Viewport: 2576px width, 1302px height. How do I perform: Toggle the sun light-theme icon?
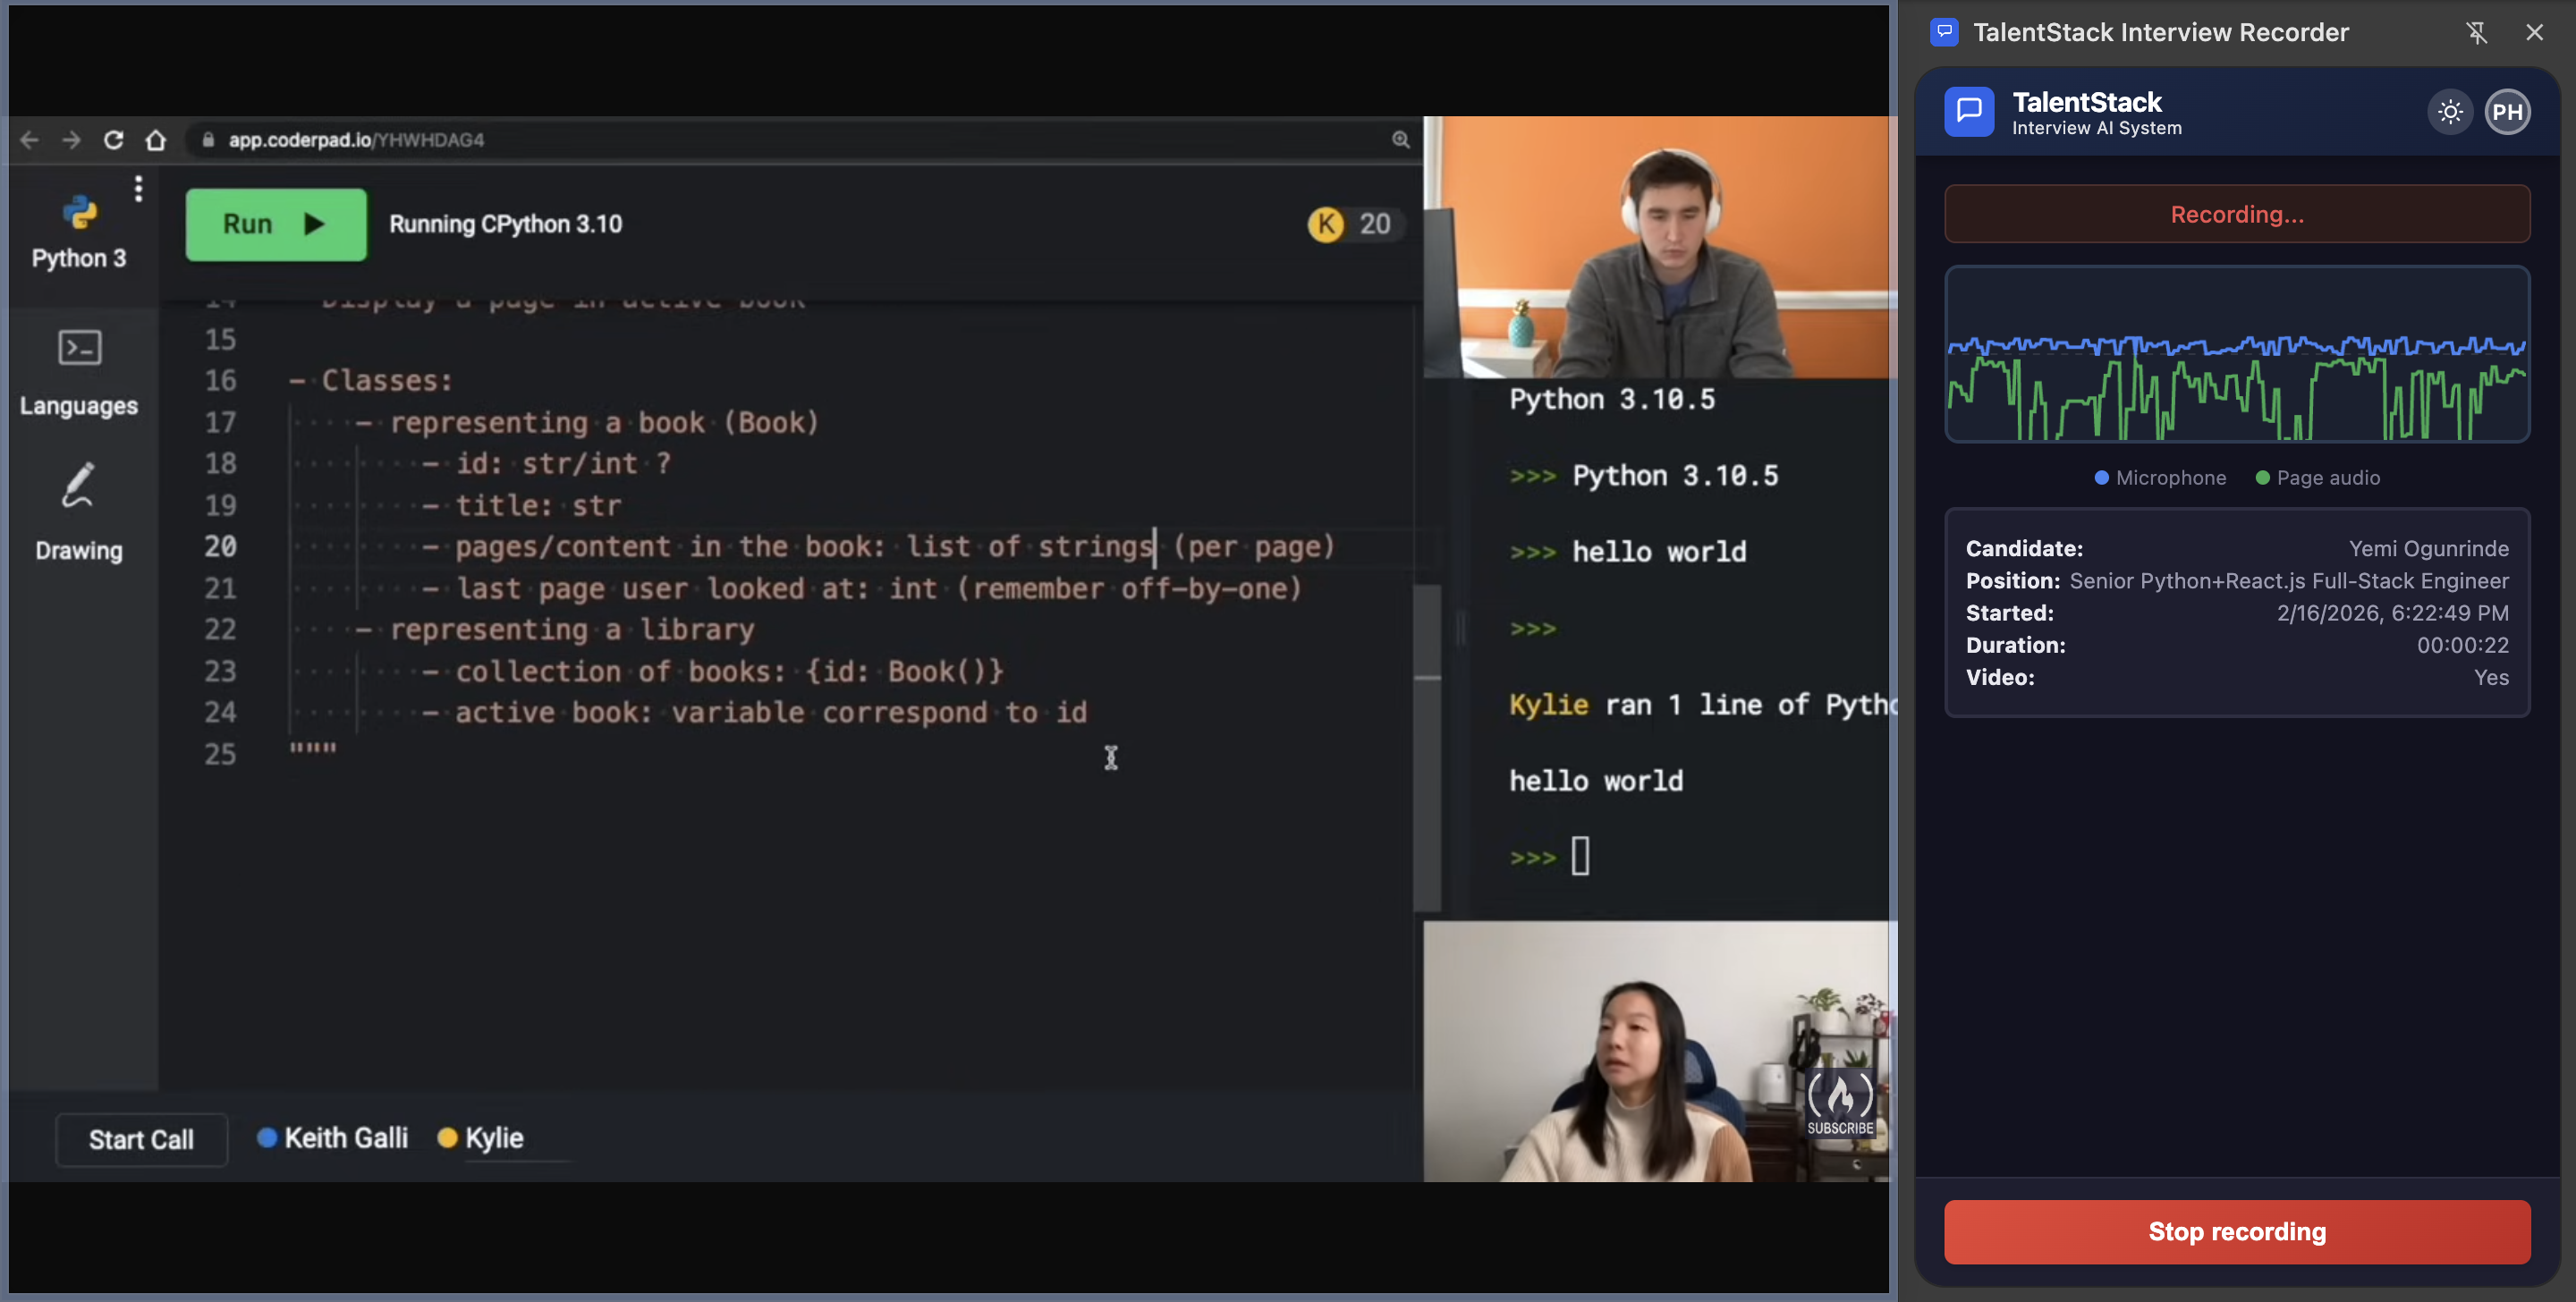pos(2449,112)
